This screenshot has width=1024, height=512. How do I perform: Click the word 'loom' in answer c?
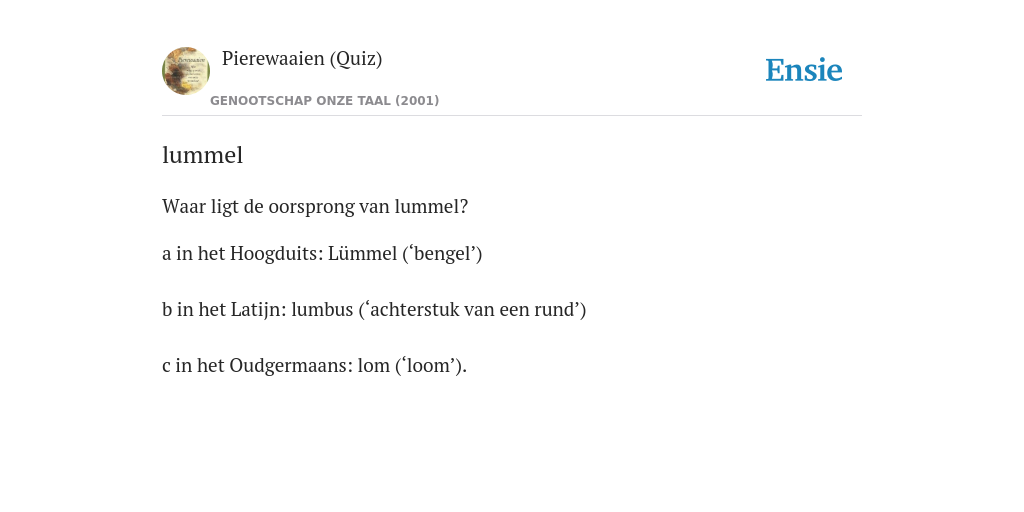[426, 366]
